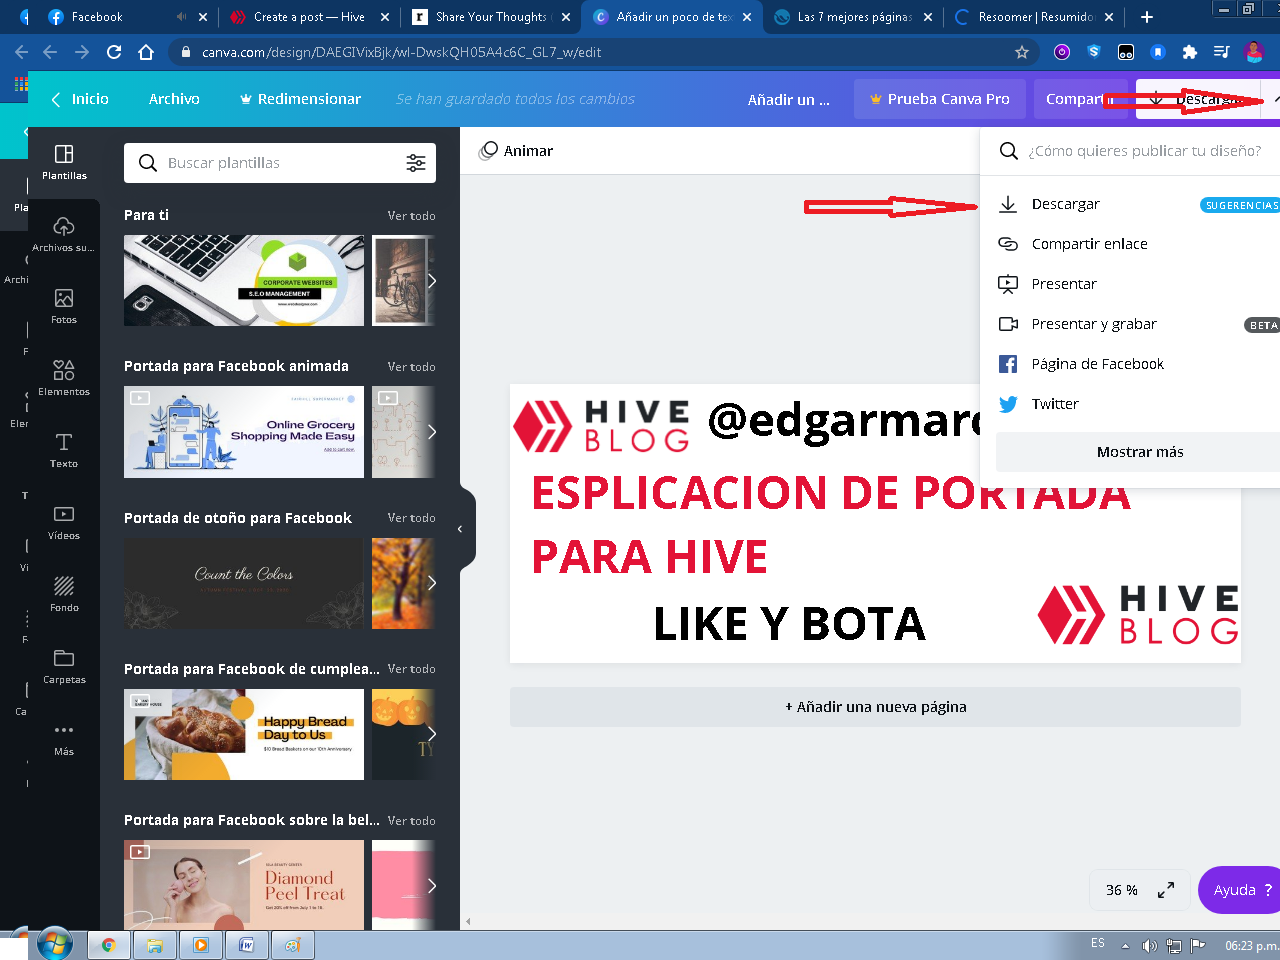Screen dimensions: 1280x960
Task: Show next Portada para Facebook animada templates
Action: tap(432, 432)
